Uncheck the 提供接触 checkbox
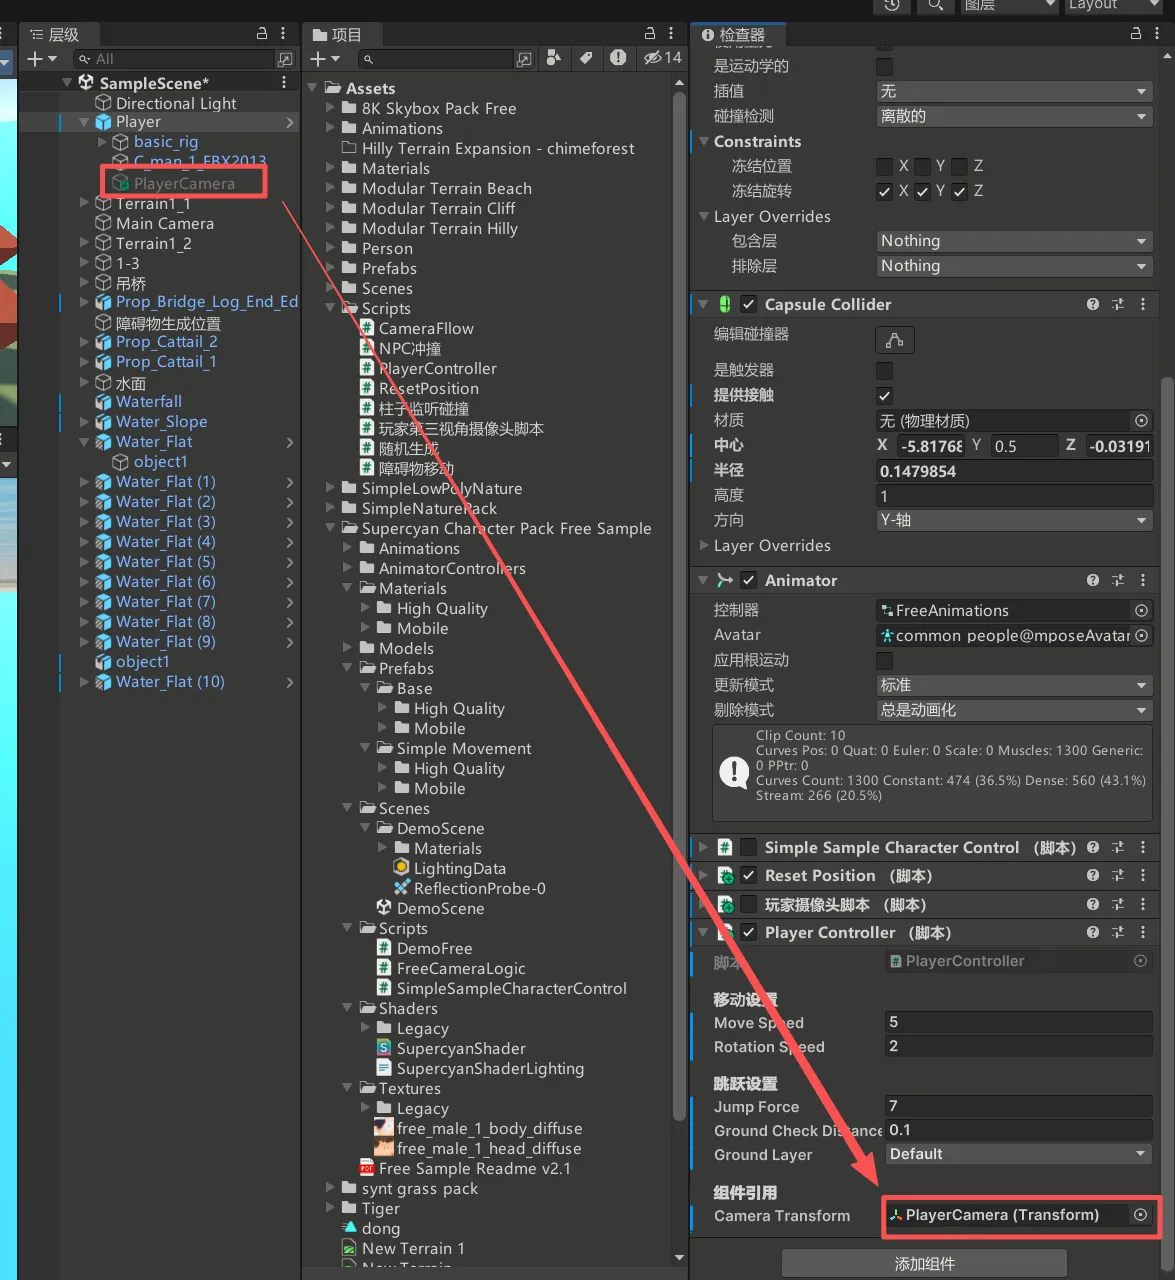This screenshot has height=1280, width=1175. coord(884,395)
